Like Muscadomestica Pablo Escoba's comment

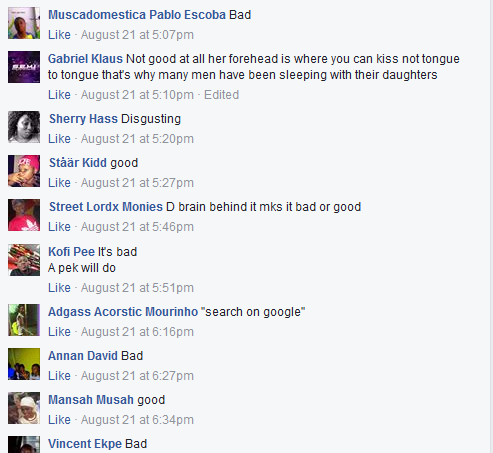point(59,35)
